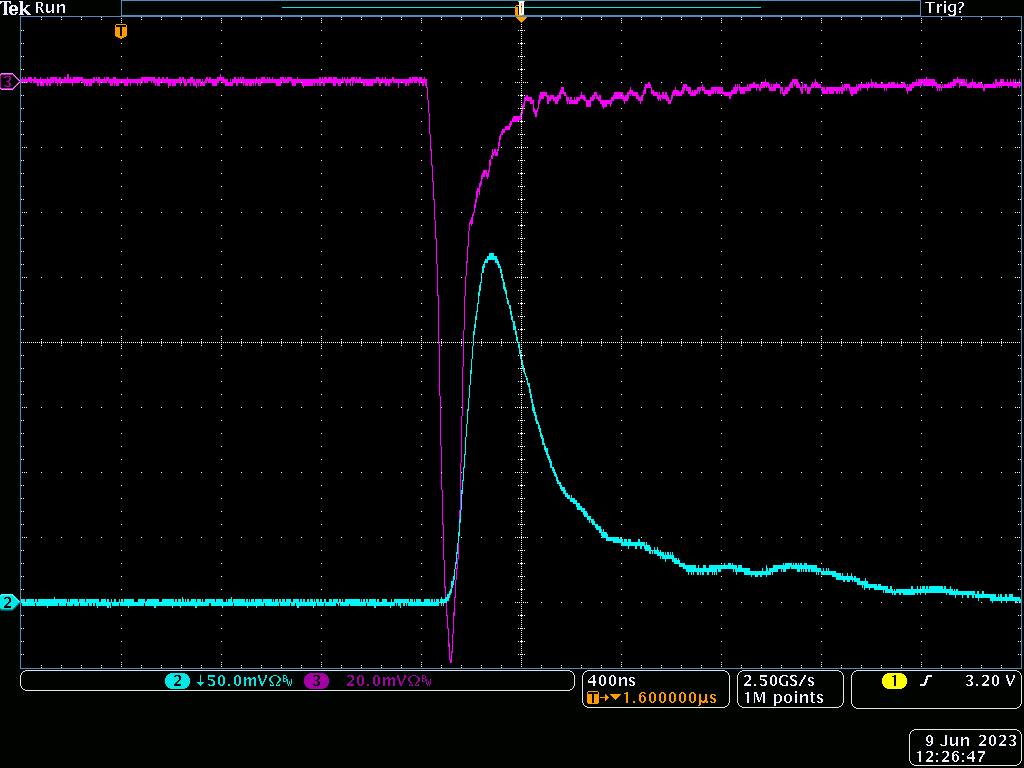Click the 400ns timebase readout
This screenshot has width=1024, height=768.
click(610, 680)
